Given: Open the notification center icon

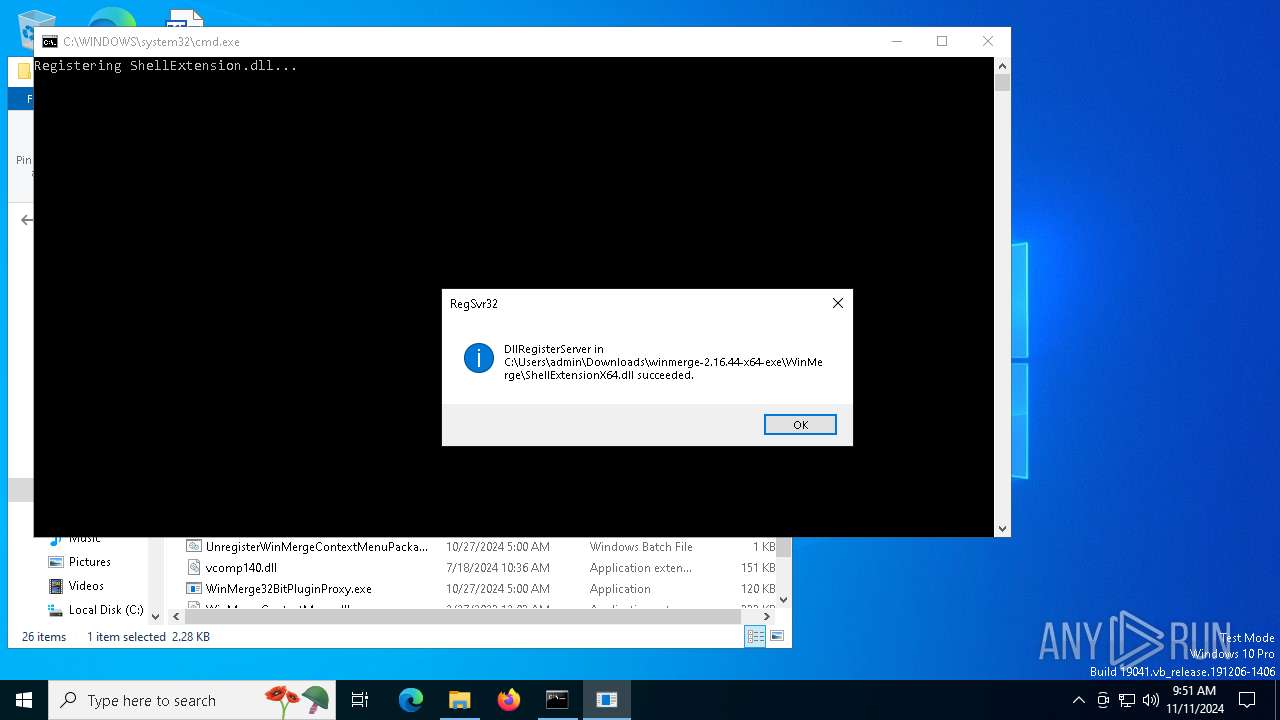Looking at the screenshot, I should [1247, 700].
